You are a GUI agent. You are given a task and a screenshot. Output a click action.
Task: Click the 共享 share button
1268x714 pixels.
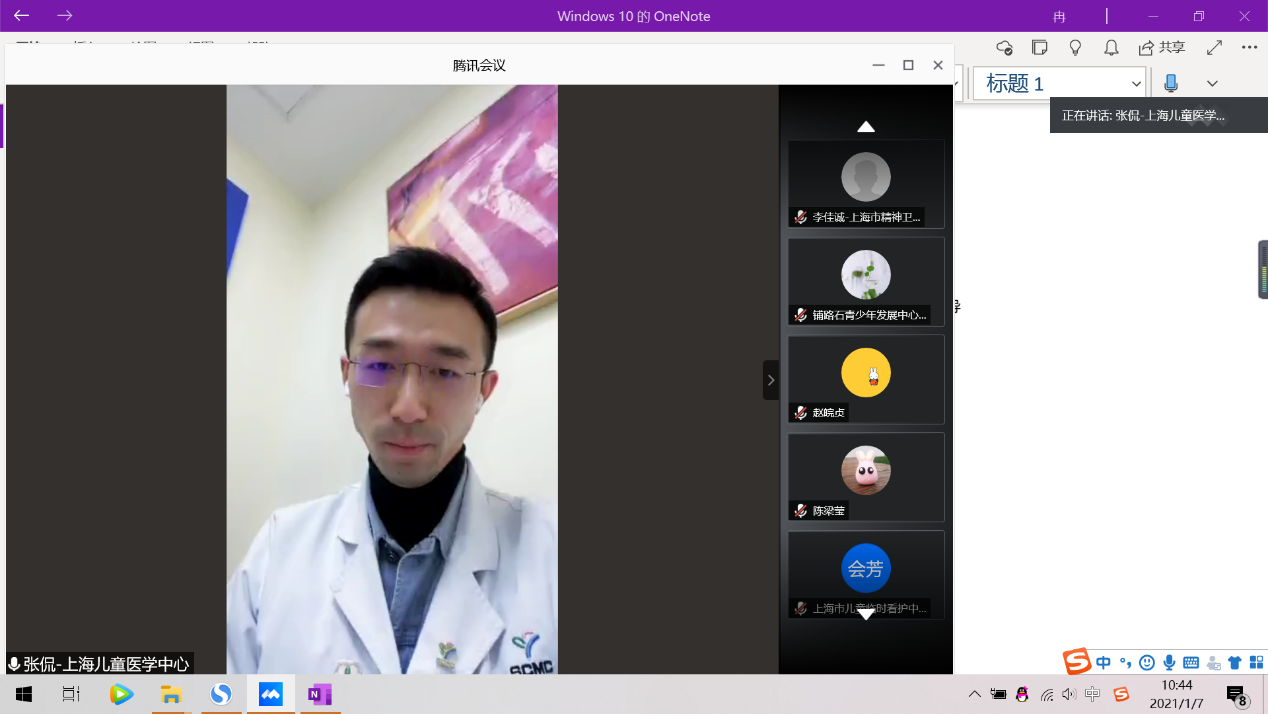point(1162,48)
